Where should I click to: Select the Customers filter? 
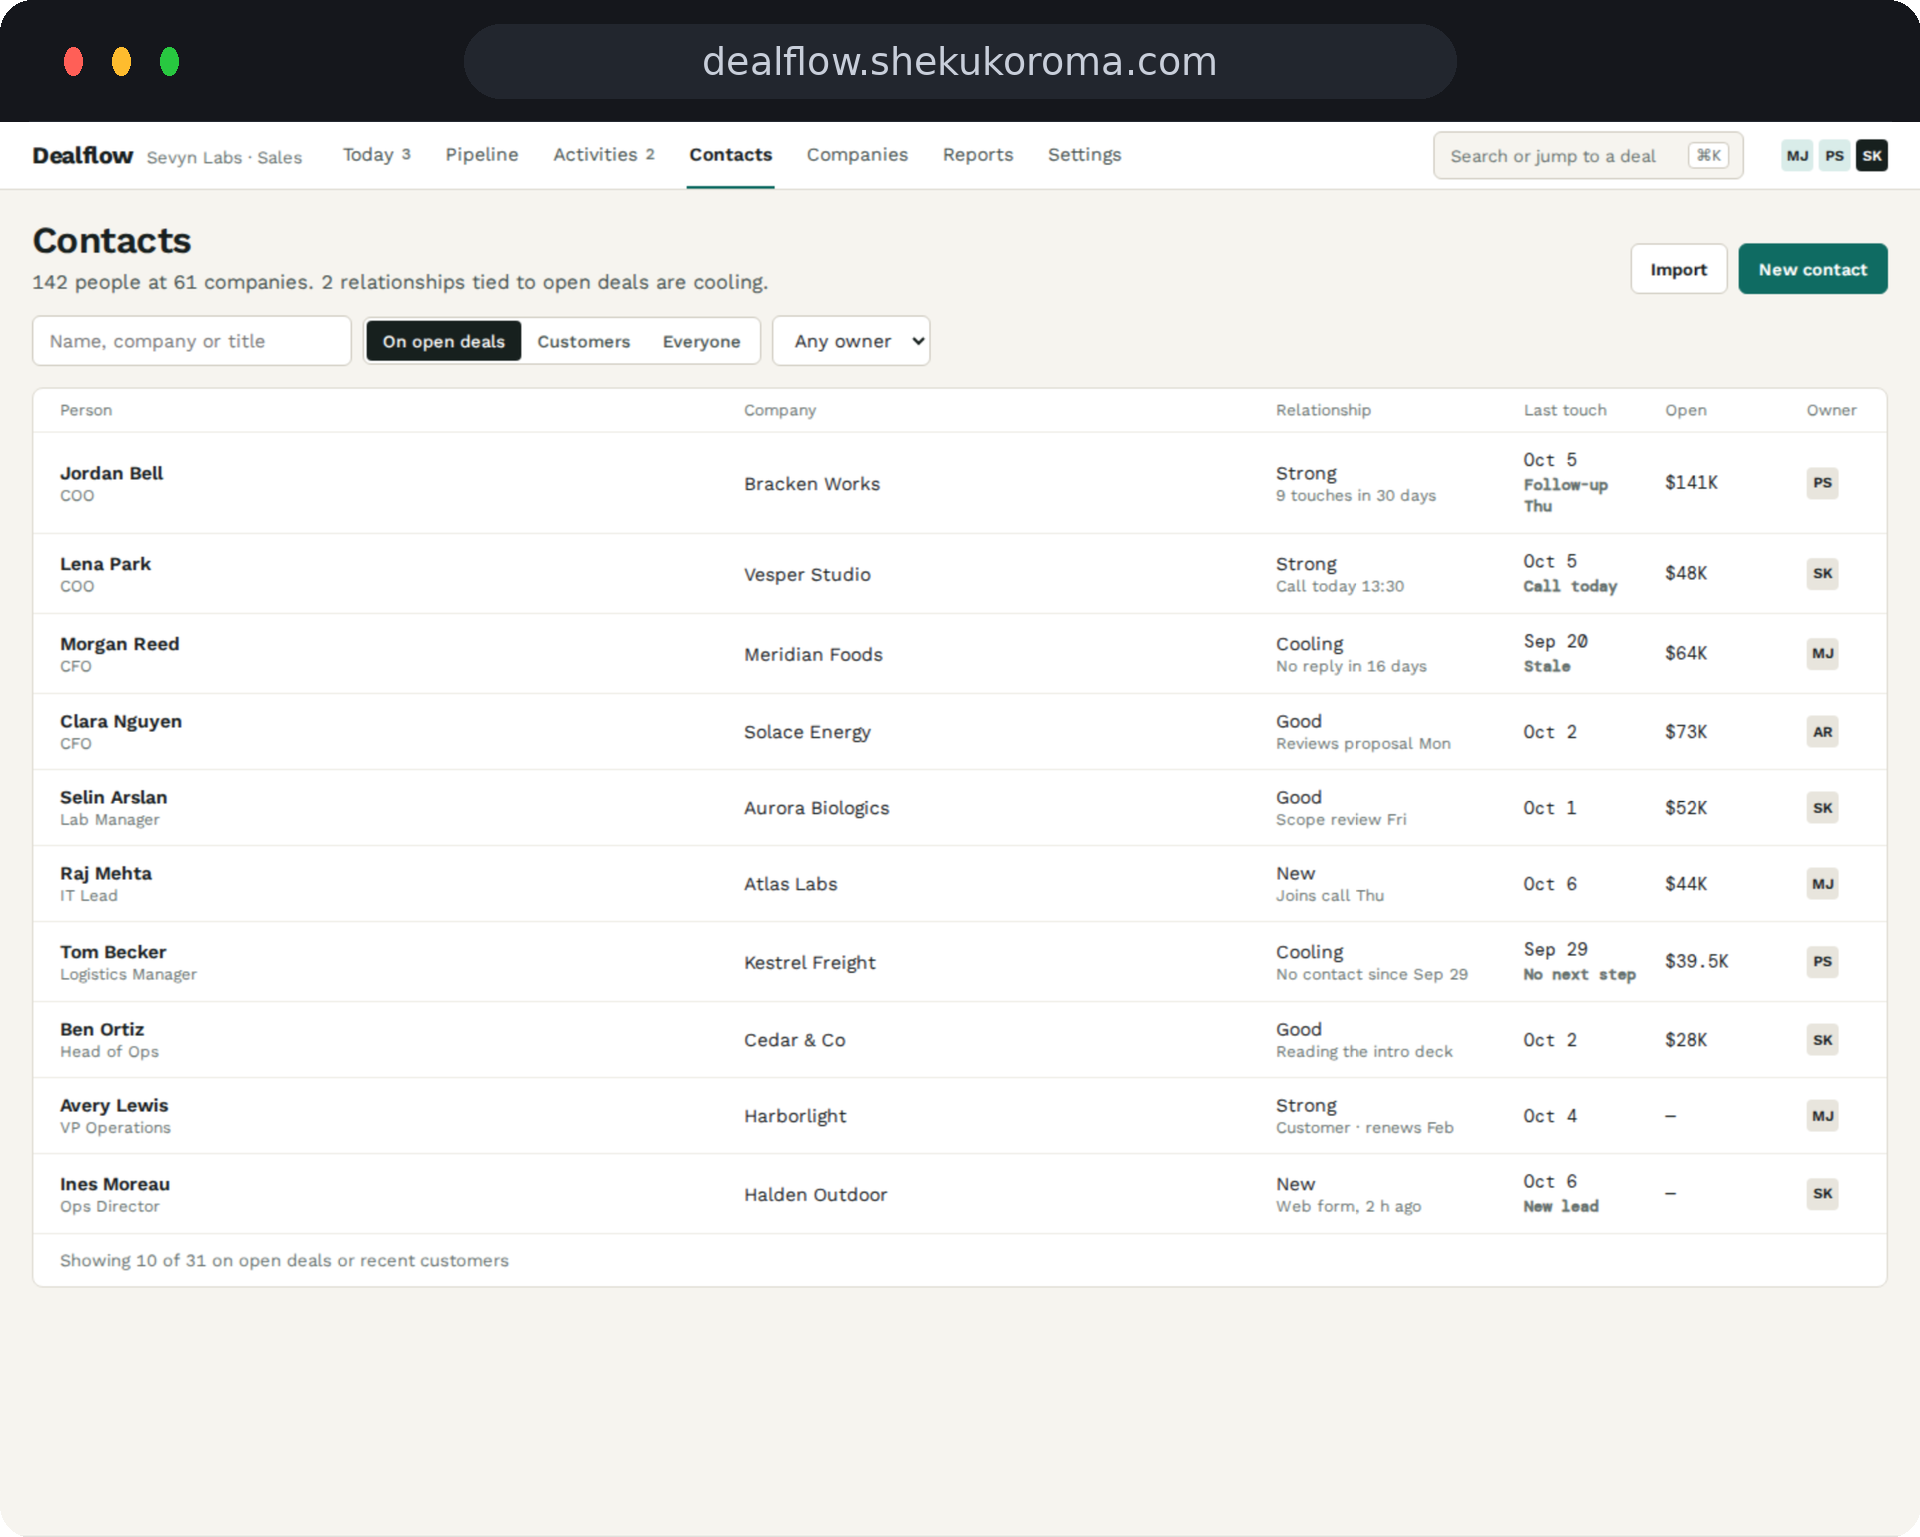[x=583, y=341]
